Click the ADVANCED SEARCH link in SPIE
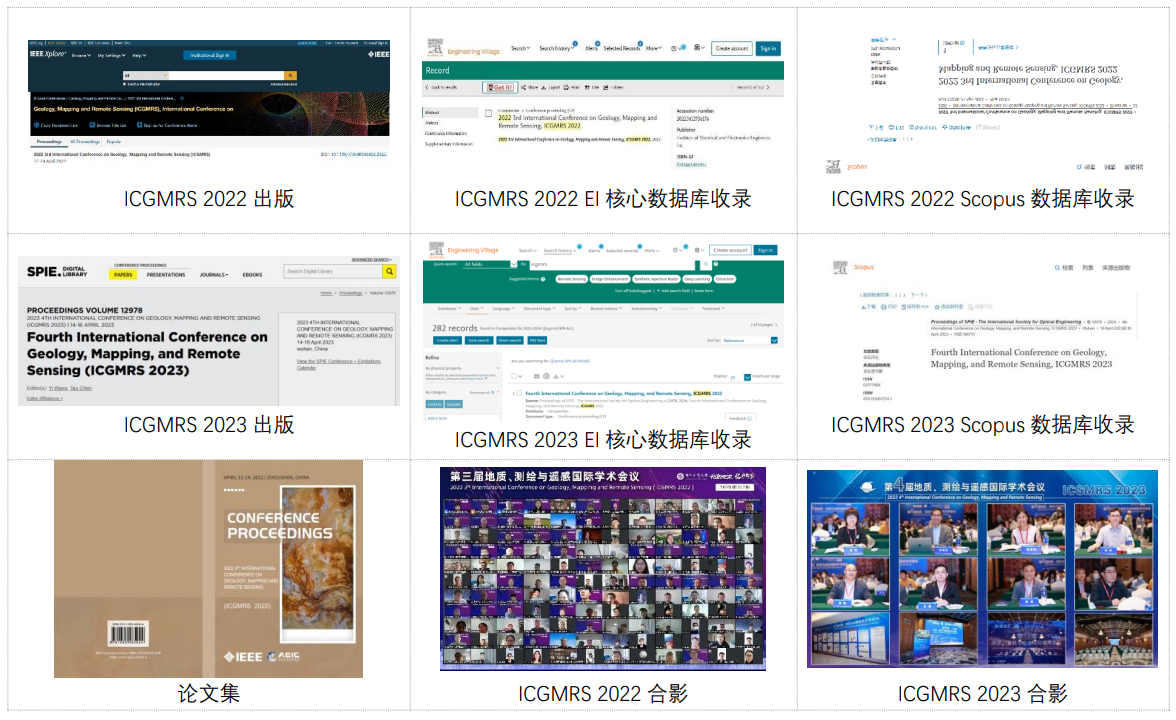 tap(371, 260)
